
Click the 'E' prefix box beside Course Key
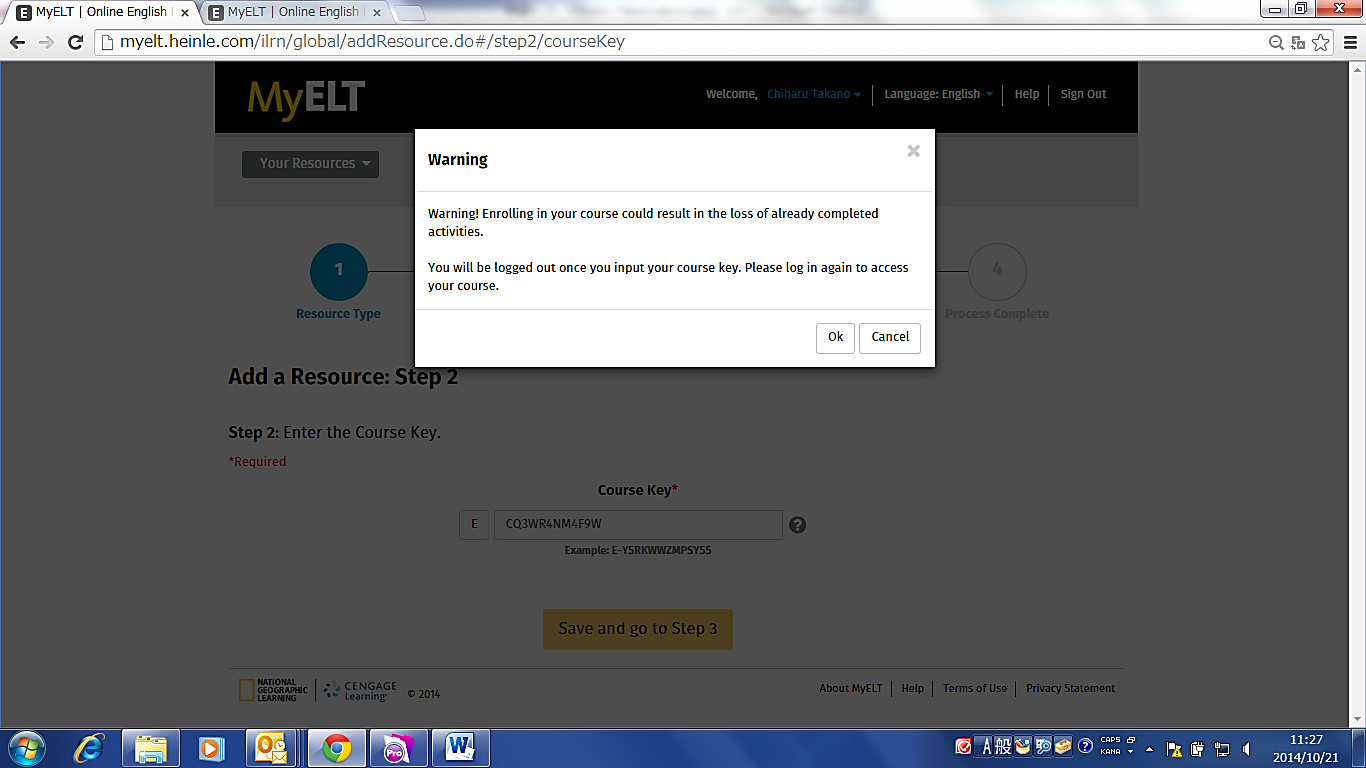tap(474, 525)
